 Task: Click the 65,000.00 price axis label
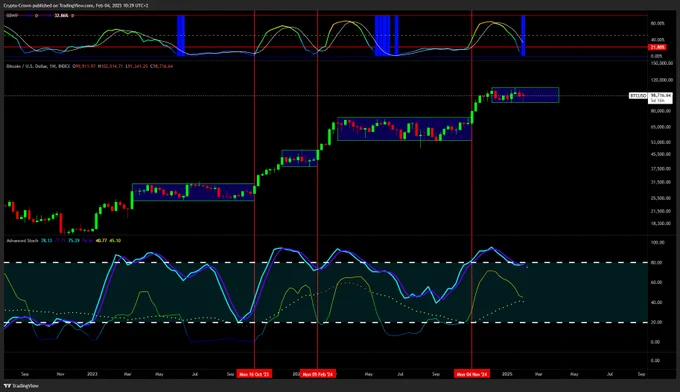(661, 127)
